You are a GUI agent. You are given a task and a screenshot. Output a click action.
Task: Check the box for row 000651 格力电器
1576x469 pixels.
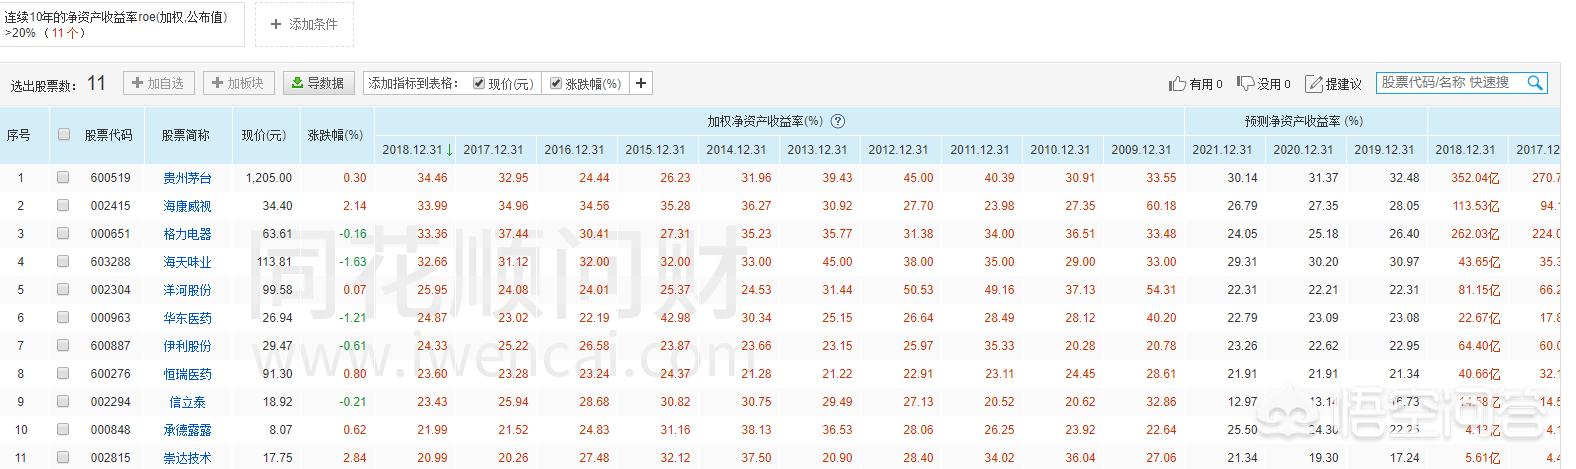[x=63, y=233]
